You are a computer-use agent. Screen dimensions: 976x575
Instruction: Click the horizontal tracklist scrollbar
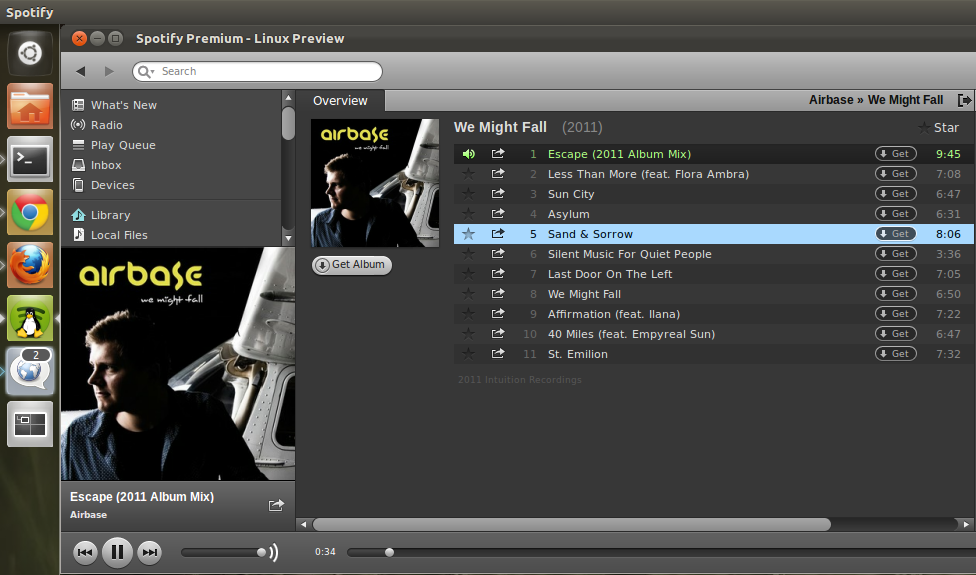coord(571,525)
